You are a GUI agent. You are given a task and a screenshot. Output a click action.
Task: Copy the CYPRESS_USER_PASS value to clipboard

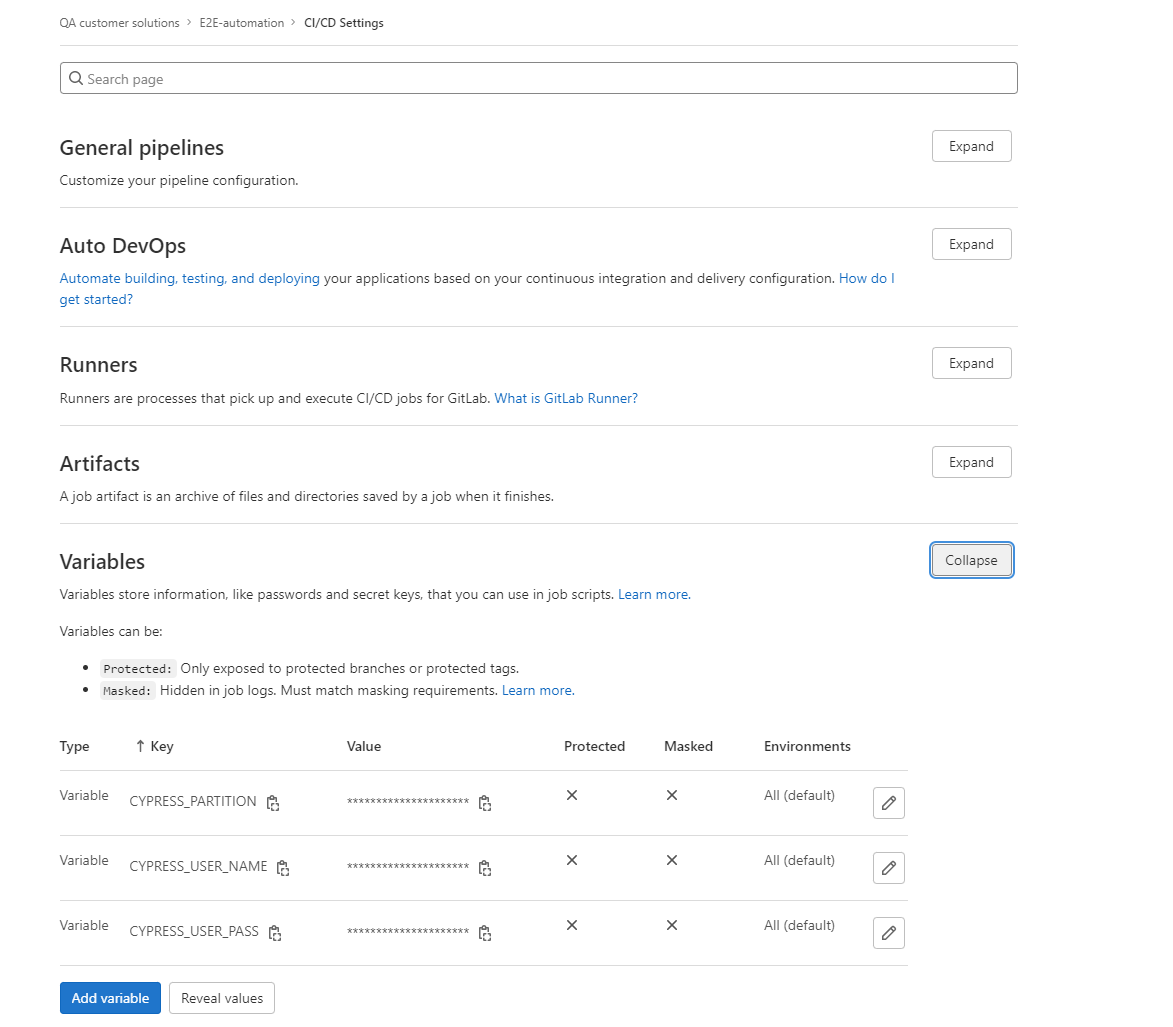tap(485, 933)
